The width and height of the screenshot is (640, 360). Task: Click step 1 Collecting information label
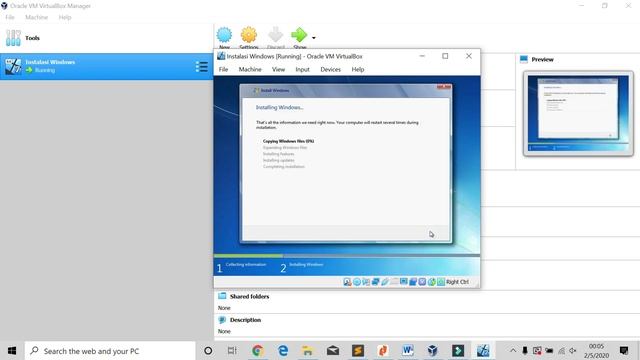246,264
